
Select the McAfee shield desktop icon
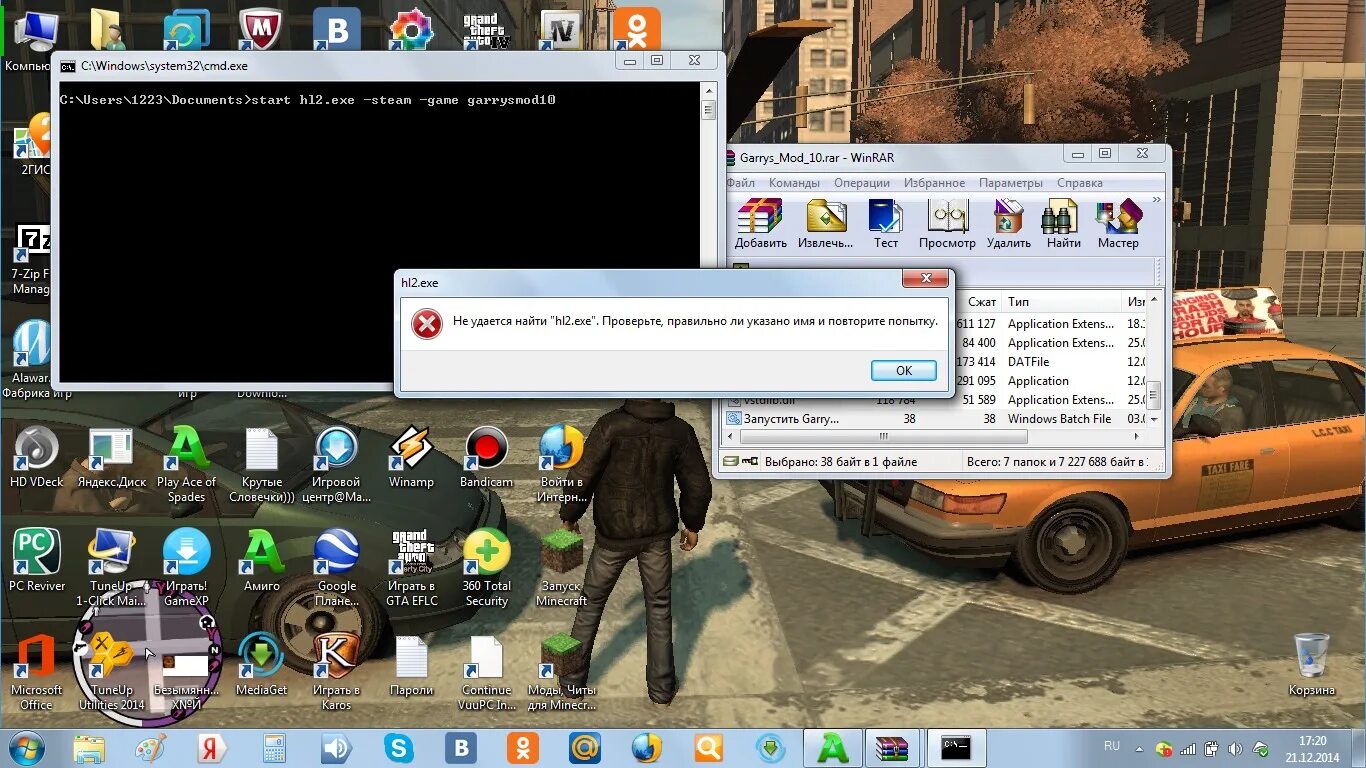(x=260, y=28)
